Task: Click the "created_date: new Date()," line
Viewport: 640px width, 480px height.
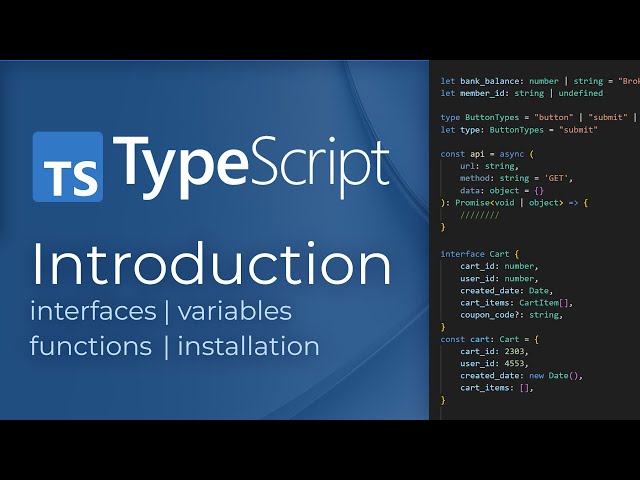Action: click(x=521, y=376)
